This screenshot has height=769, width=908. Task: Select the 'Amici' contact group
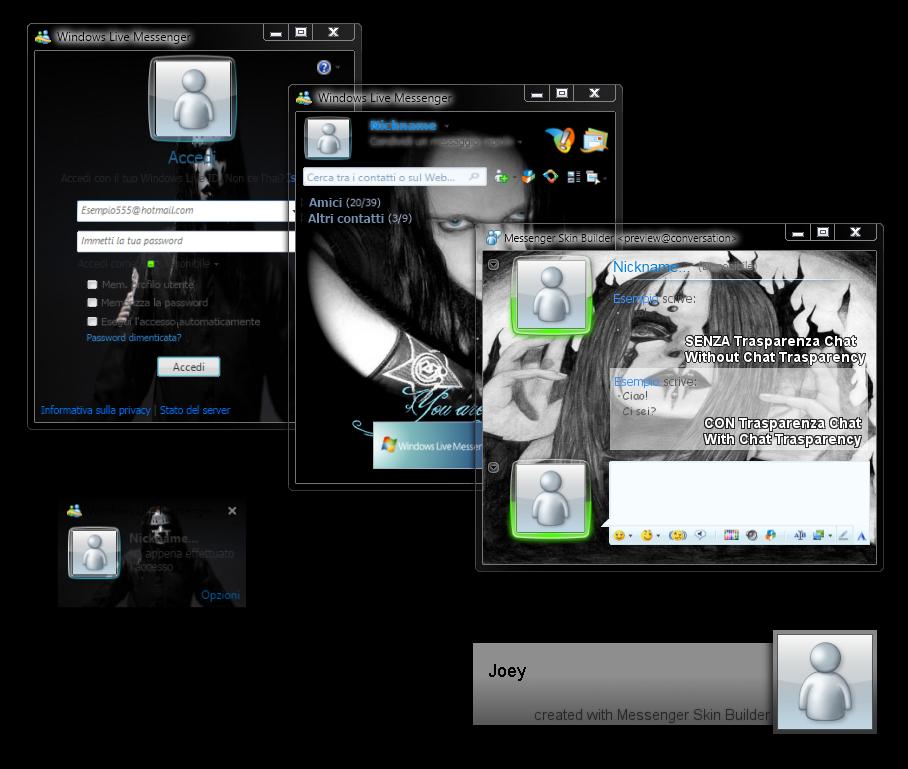(x=326, y=202)
